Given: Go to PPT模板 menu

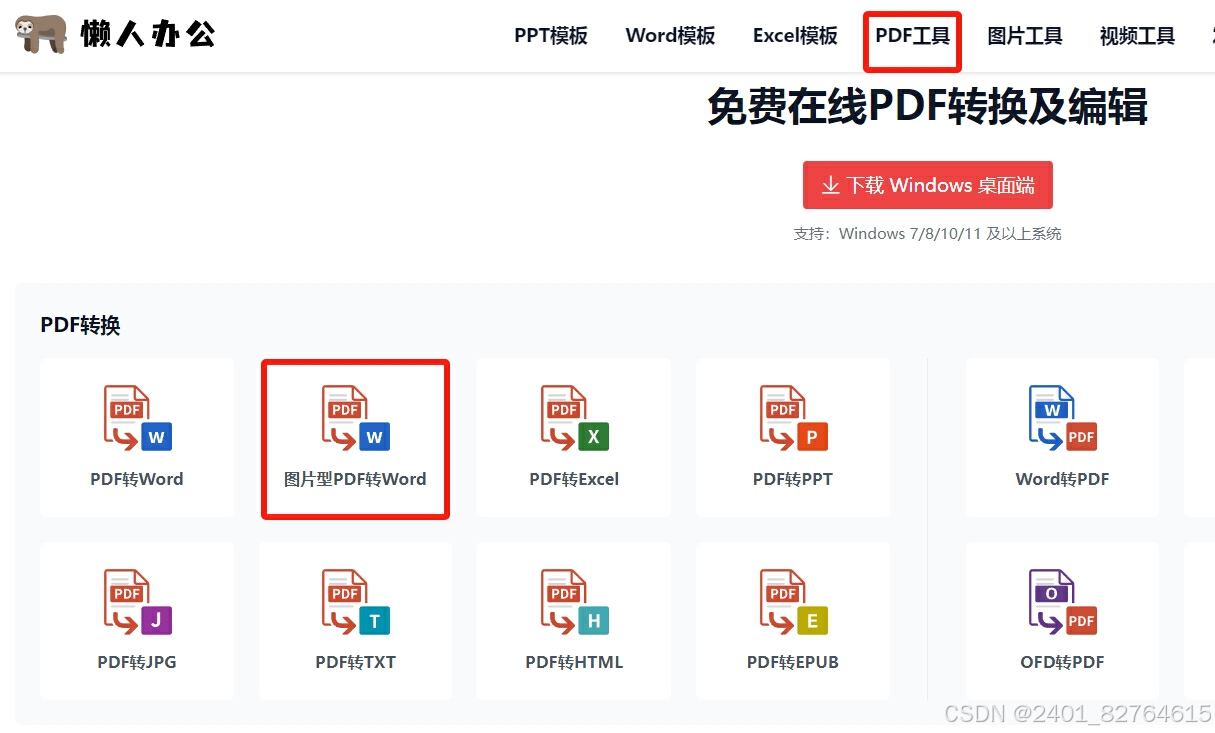Looking at the screenshot, I should coord(551,36).
